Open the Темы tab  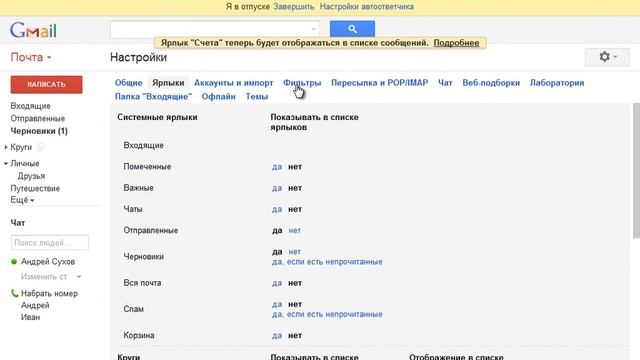[257, 97]
